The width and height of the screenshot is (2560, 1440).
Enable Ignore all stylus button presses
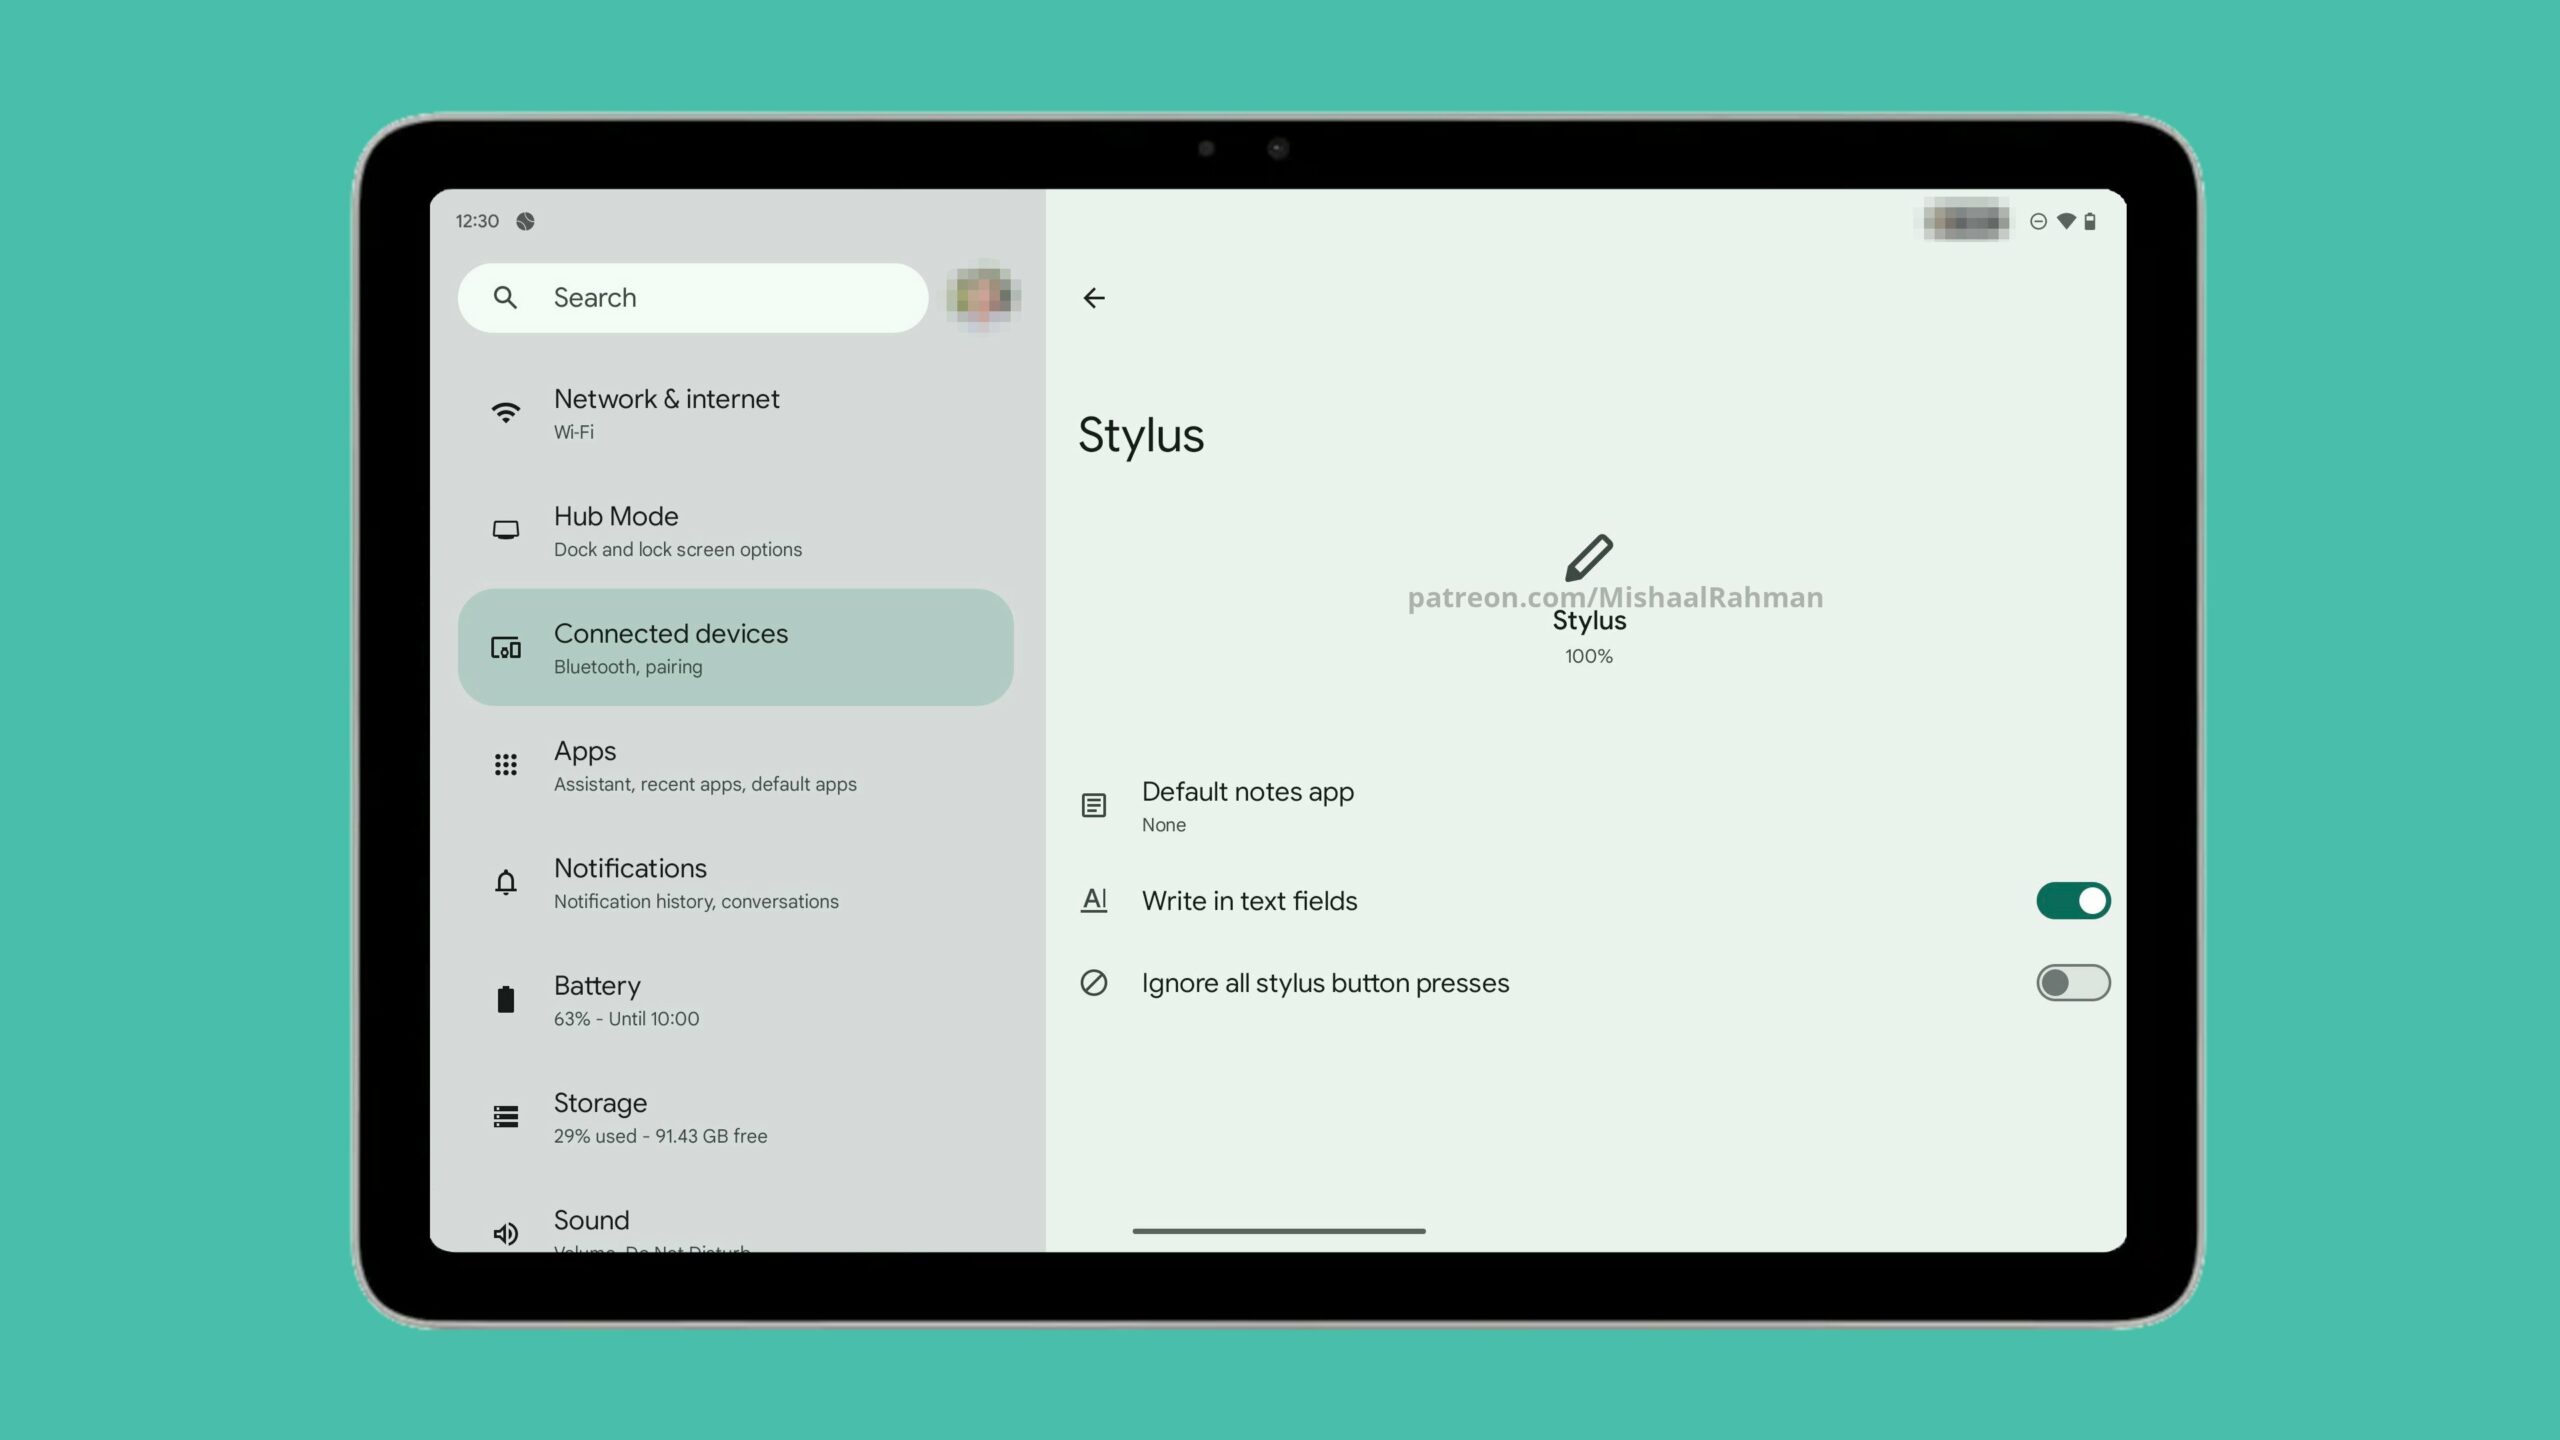click(x=2073, y=983)
